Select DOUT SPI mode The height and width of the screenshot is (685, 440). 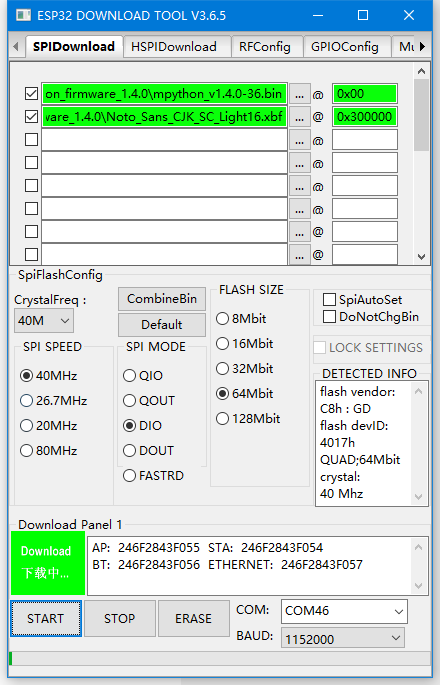coord(149,450)
